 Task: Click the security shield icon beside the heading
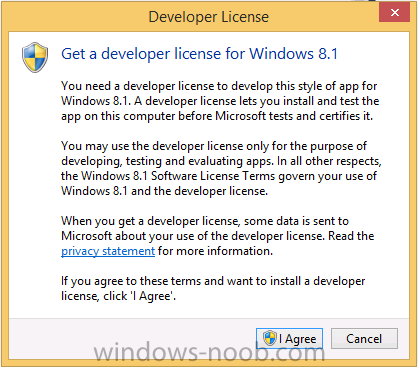pyautogui.click(x=35, y=57)
